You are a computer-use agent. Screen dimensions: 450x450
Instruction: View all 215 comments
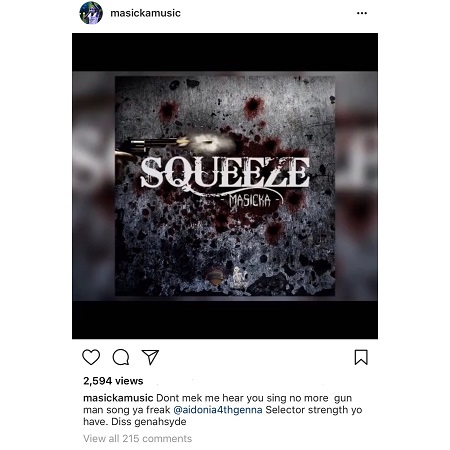click(138, 438)
